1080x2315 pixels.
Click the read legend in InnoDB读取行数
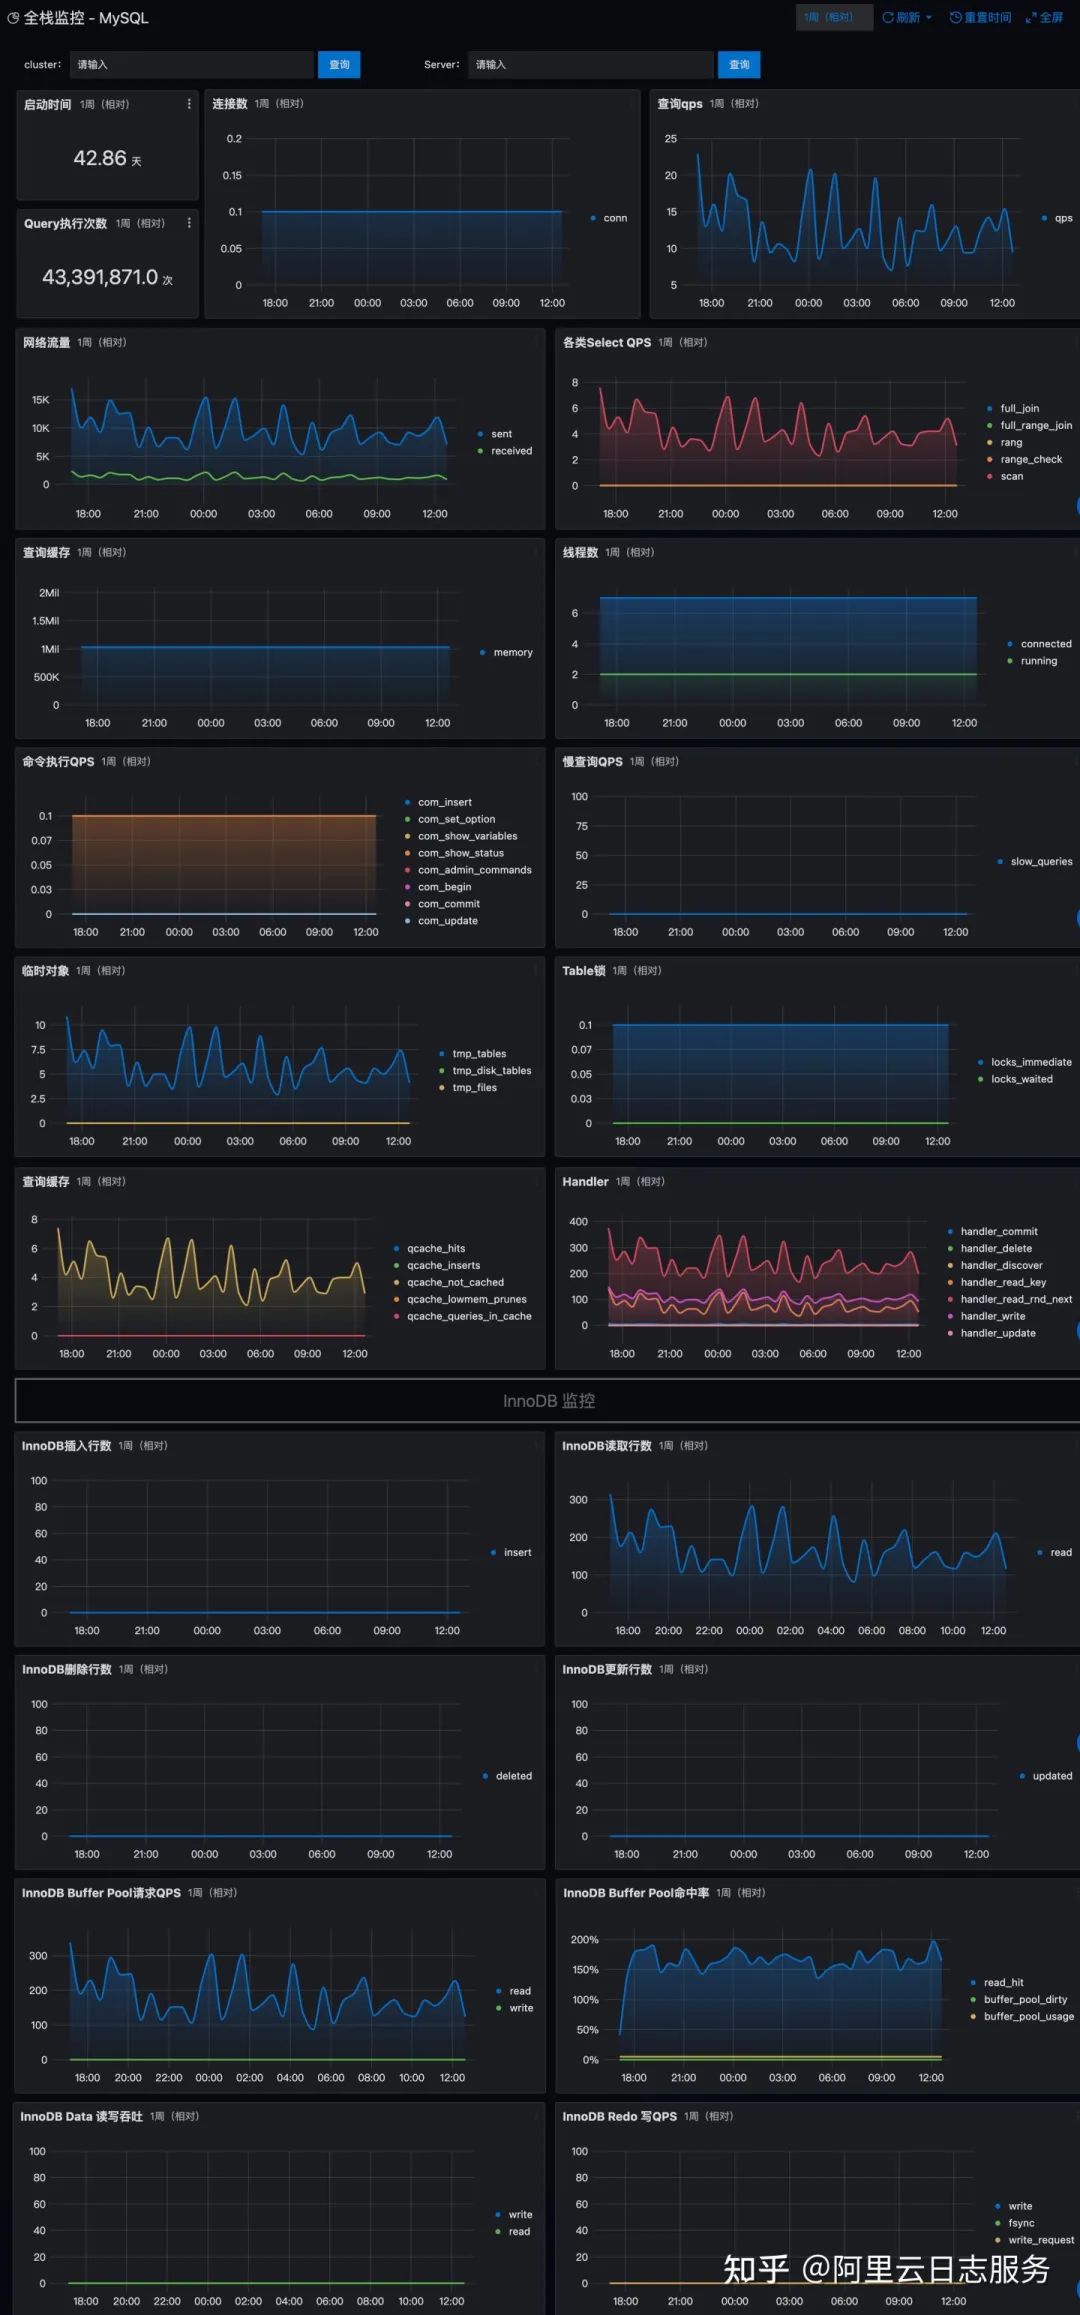coord(1054,1553)
